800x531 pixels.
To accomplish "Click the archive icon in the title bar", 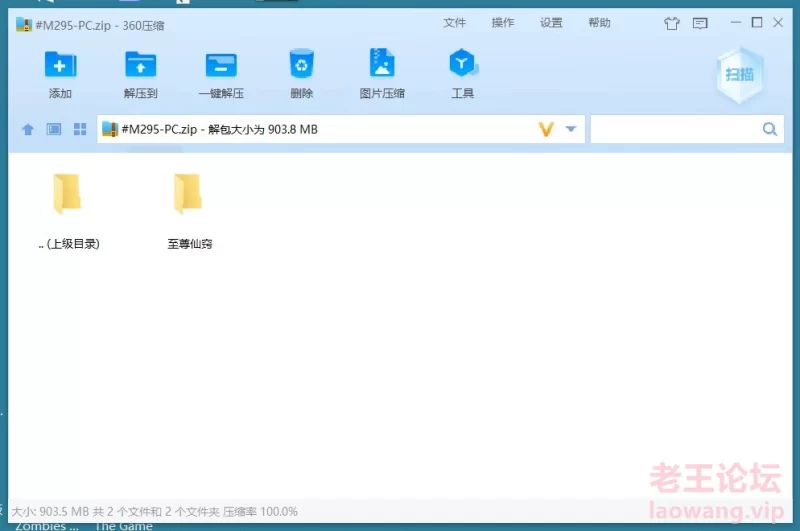I will coord(23,24).
